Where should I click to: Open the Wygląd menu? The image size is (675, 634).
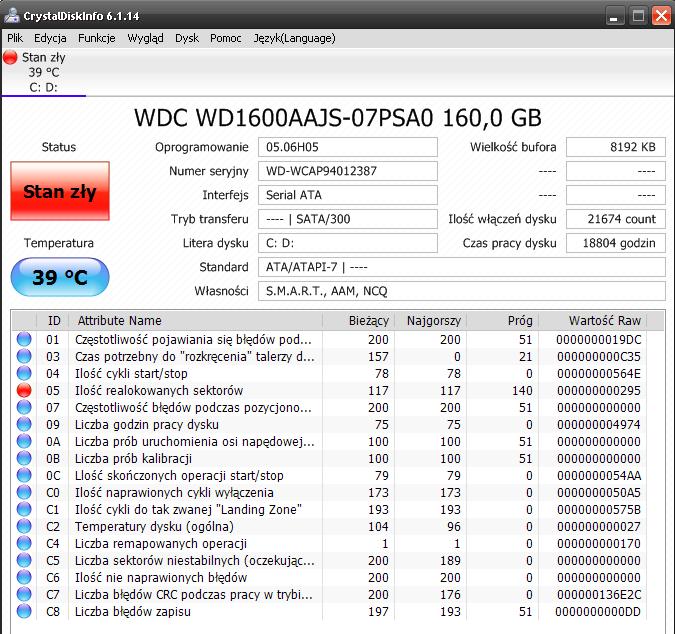coord(146,38)
